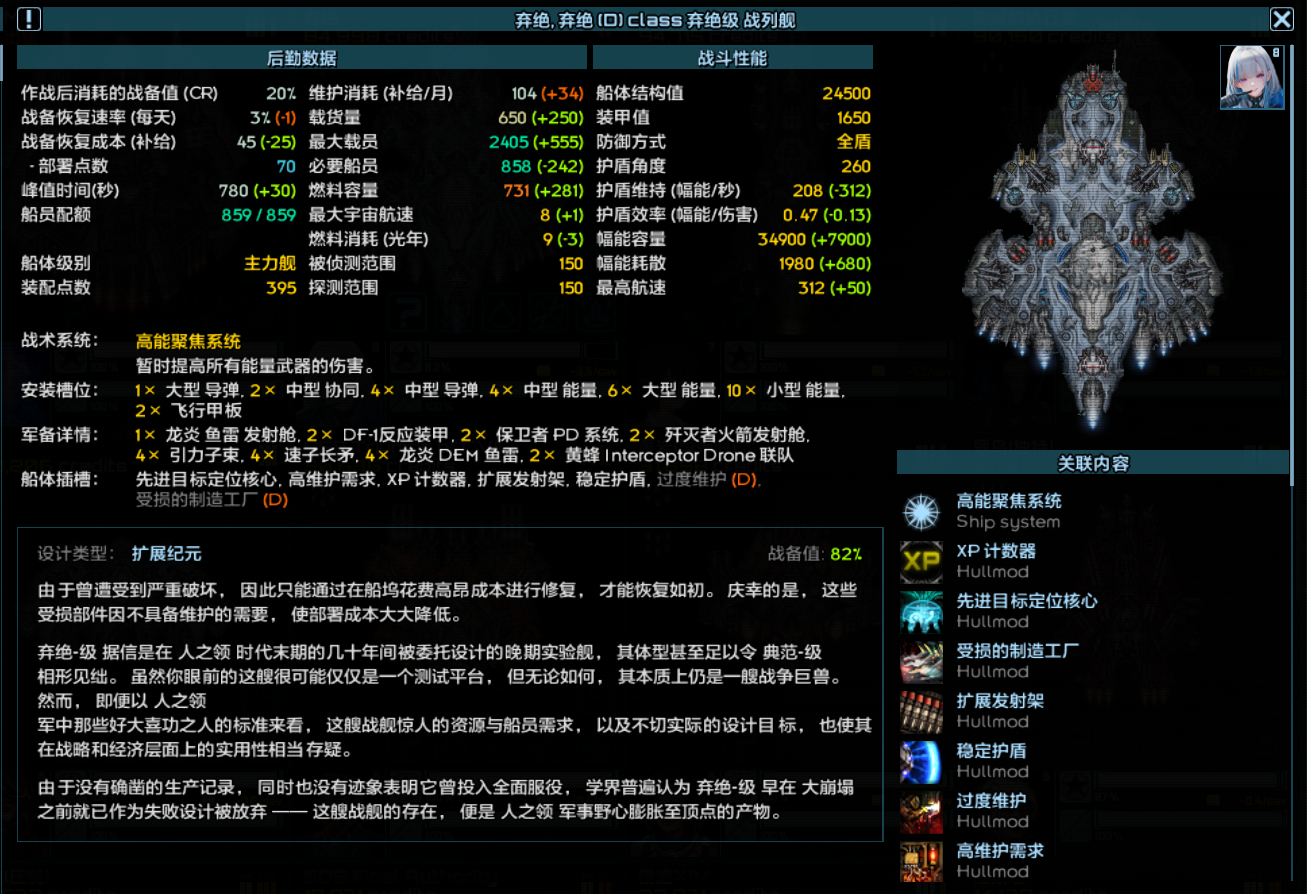Click the yellow 高能聚焦系统 tactical system link
1307x894 pixels.
click(x=188, y=342)
